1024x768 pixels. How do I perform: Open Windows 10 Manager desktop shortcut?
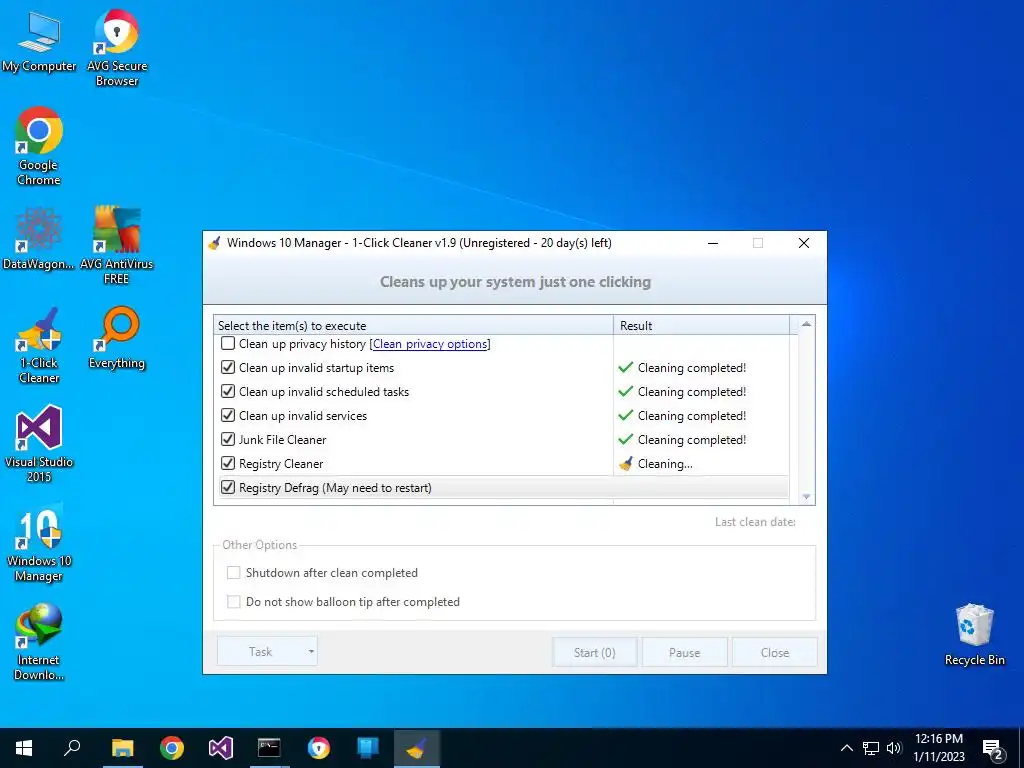[39, 543]
